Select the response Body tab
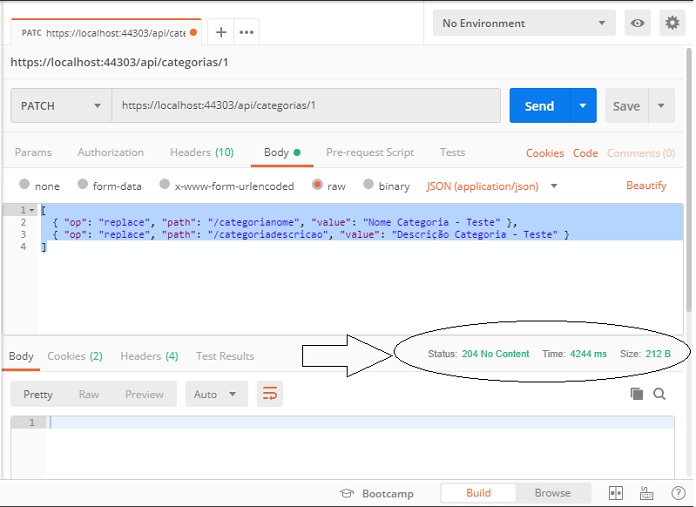 pos(21,356)
